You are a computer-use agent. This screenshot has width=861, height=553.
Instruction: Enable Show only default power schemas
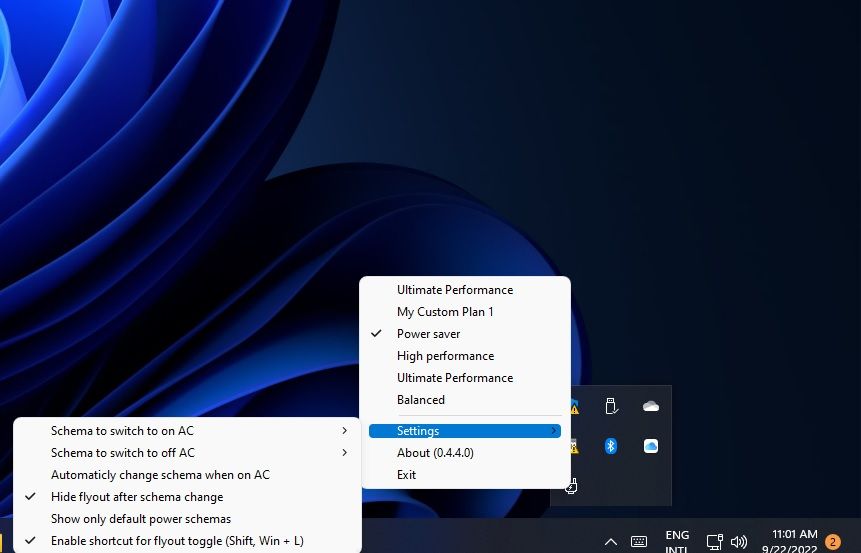click(187, 518)
